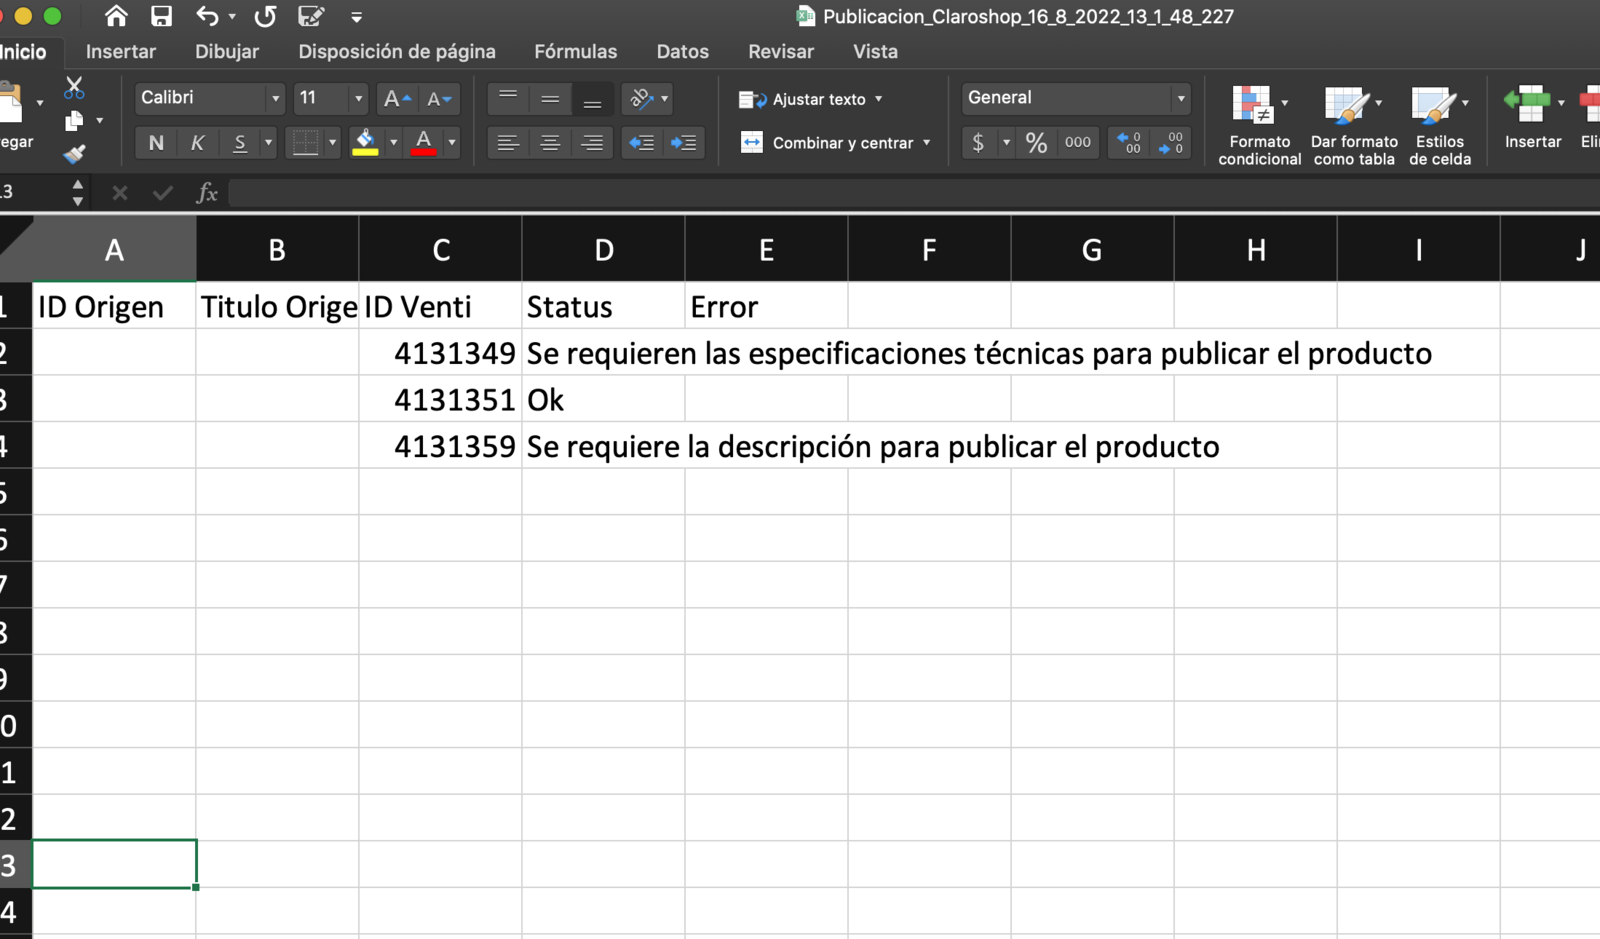The width and height of the screenshot is (1600, 939).
Task: Click the insert function fx icon
Action: point(206,193)
